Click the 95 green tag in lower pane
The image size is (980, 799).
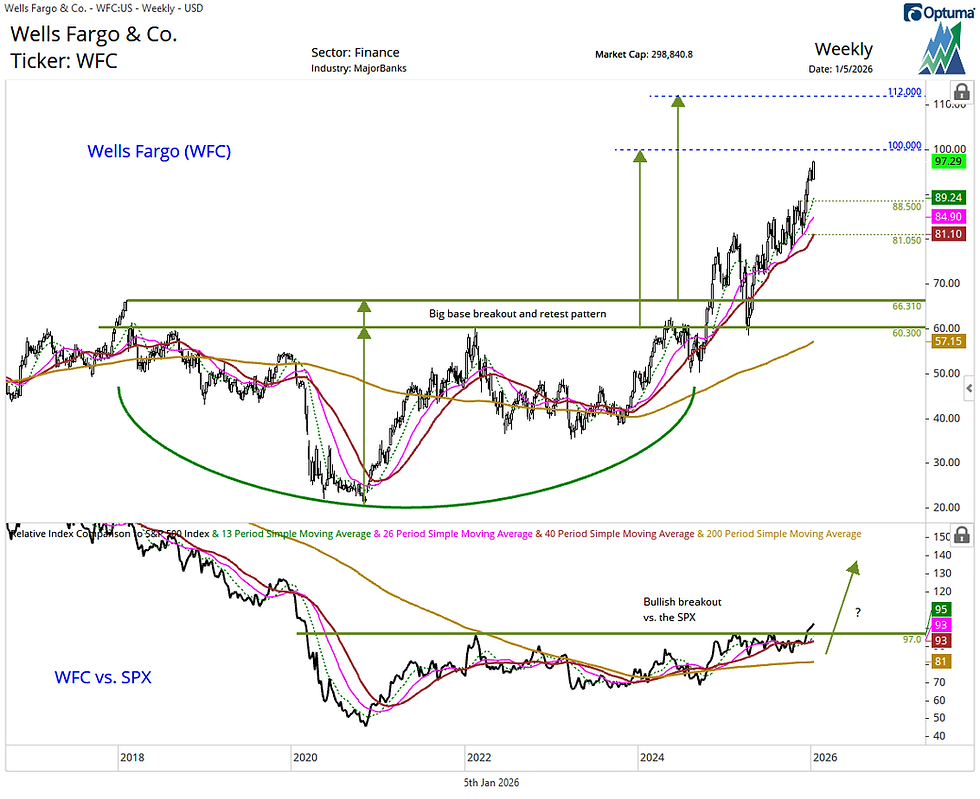[941, 610]
